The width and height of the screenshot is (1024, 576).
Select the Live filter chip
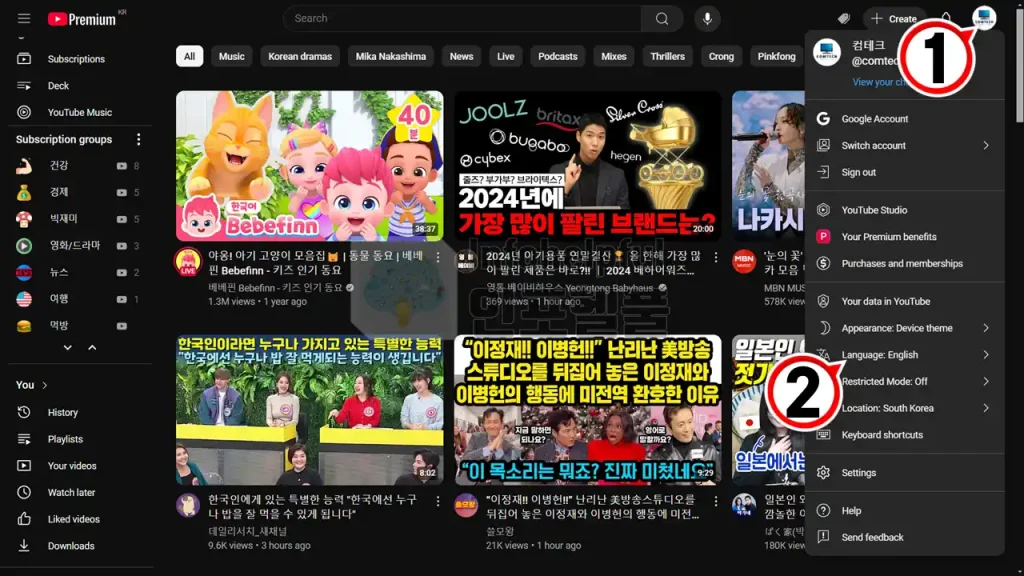[505, 56]
